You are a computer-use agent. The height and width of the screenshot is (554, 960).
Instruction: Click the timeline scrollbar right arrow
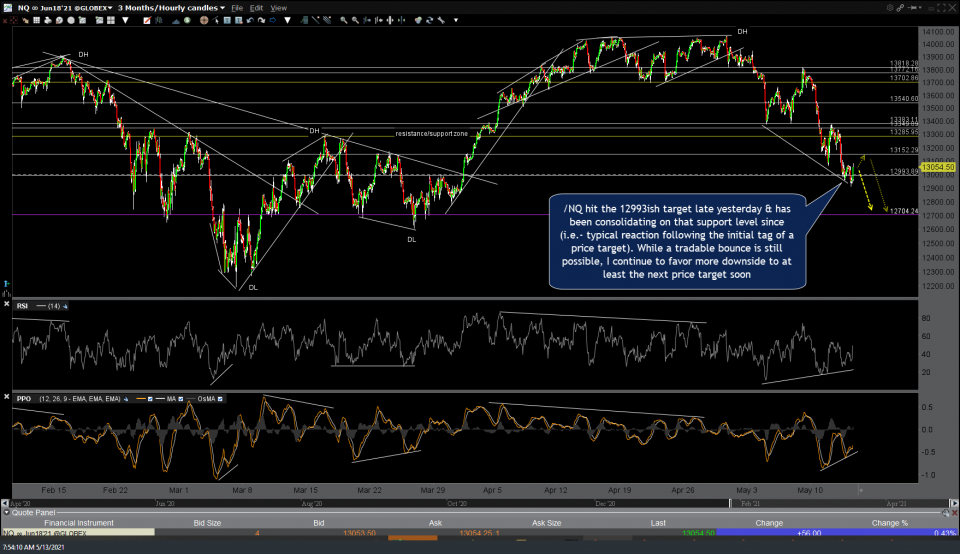click(x=954, y=503)
